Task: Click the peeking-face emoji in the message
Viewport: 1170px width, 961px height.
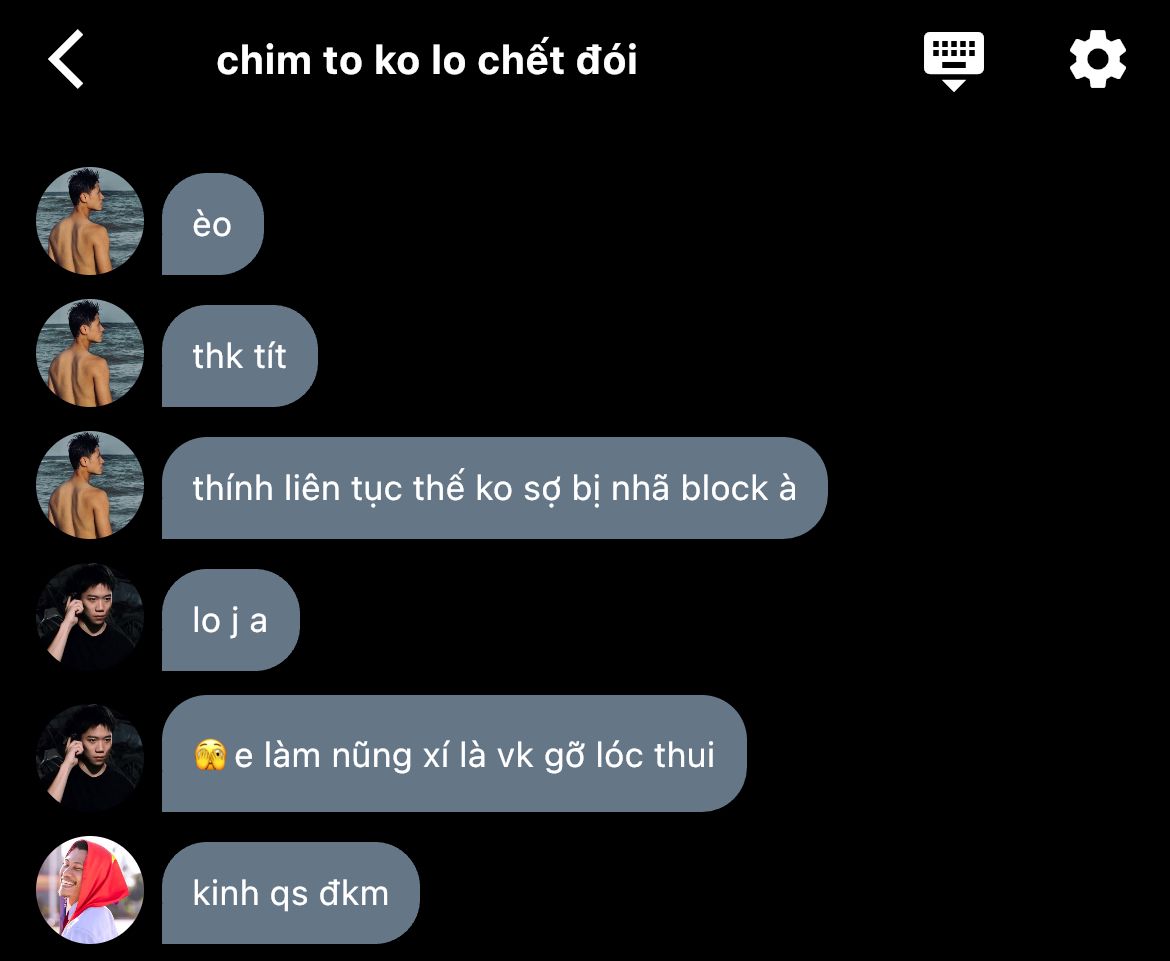Action: point(210,754)
